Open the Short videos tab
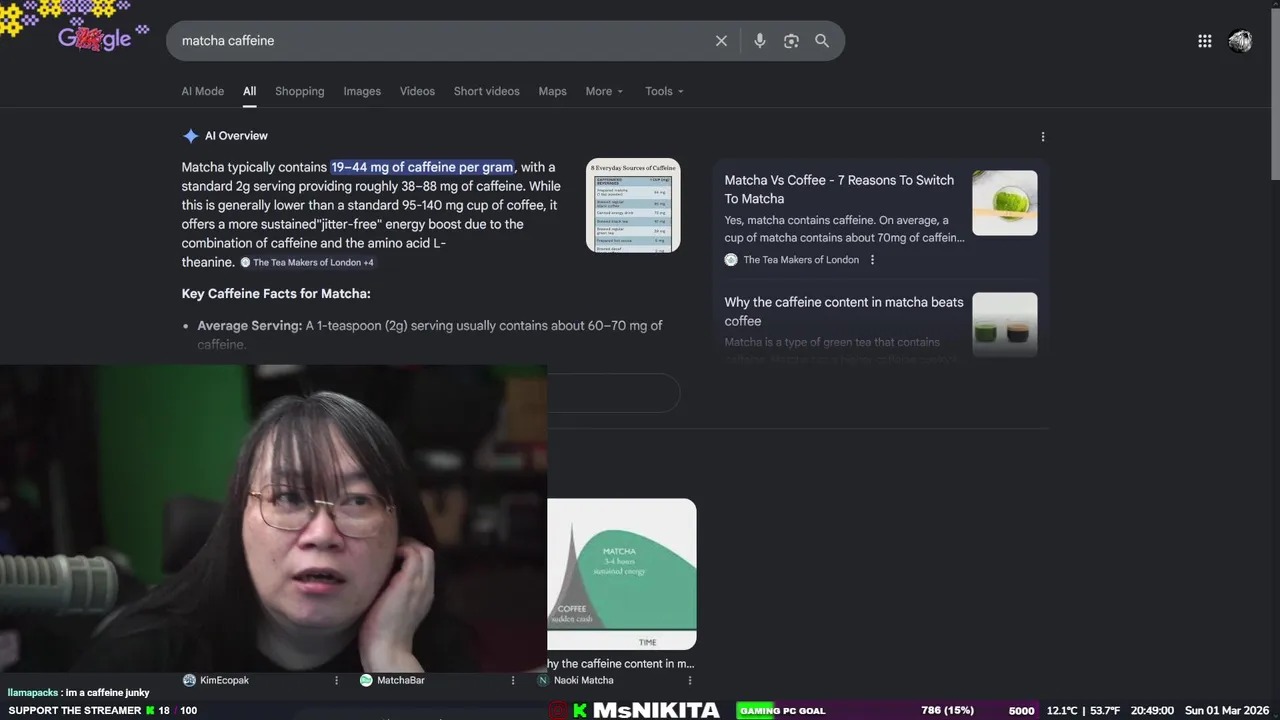The width and height of the screenshot is (1280, 720). 487,91
